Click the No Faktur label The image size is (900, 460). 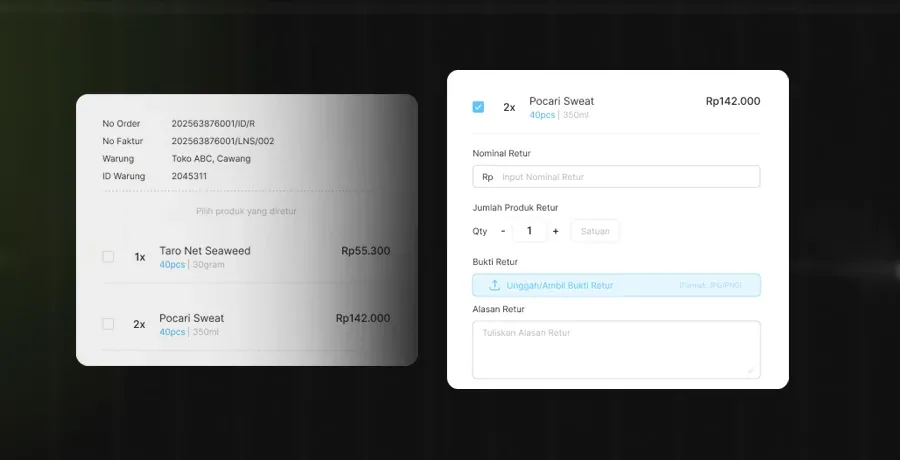123,141
